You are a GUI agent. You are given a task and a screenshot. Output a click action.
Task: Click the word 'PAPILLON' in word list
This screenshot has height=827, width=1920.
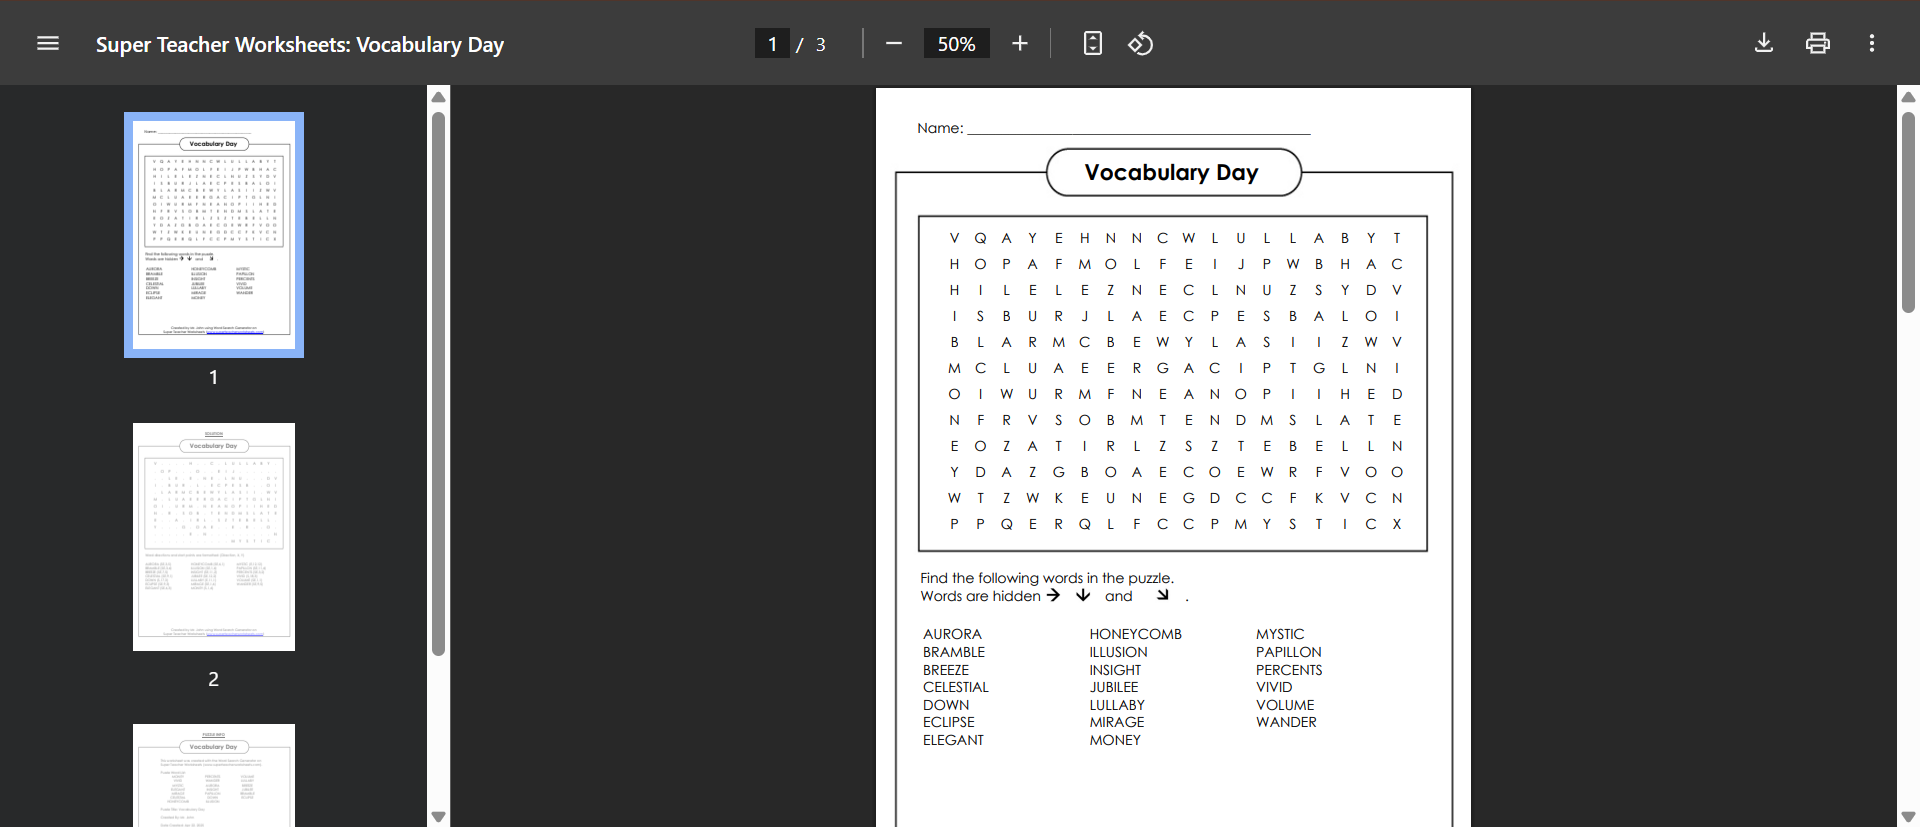(1289, 652)
